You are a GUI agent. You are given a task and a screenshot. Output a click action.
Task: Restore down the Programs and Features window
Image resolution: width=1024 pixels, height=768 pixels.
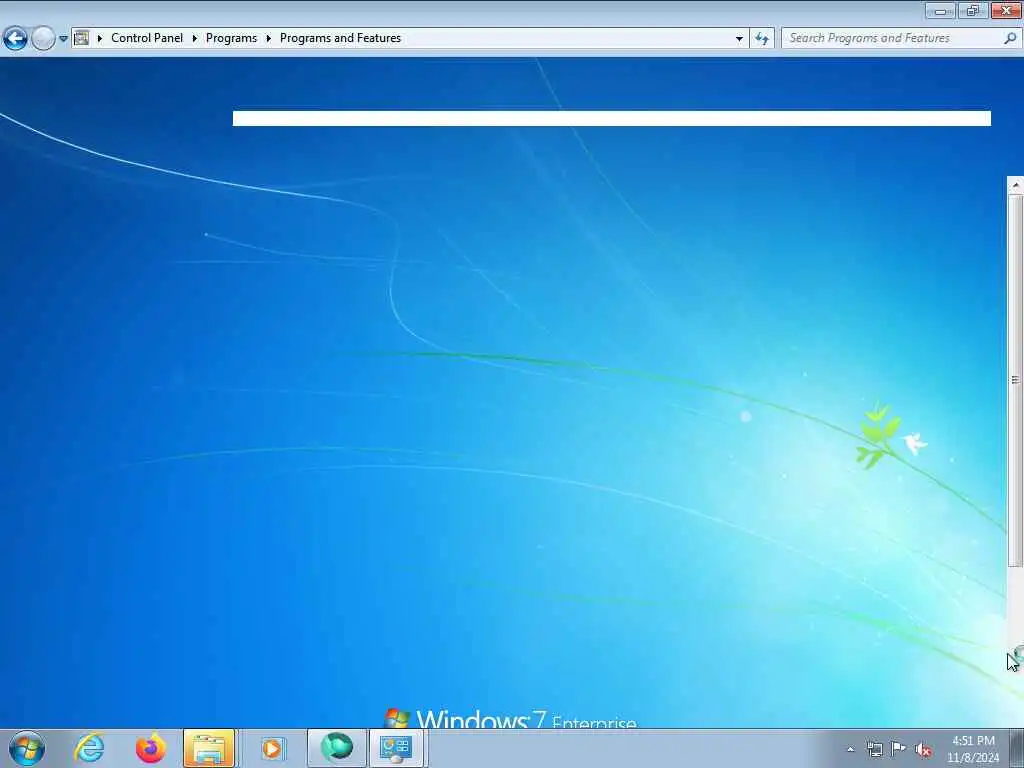point(972,10)
